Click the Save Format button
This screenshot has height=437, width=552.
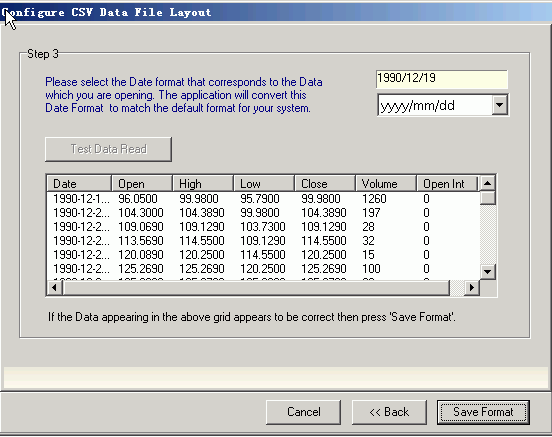(483, 412)
